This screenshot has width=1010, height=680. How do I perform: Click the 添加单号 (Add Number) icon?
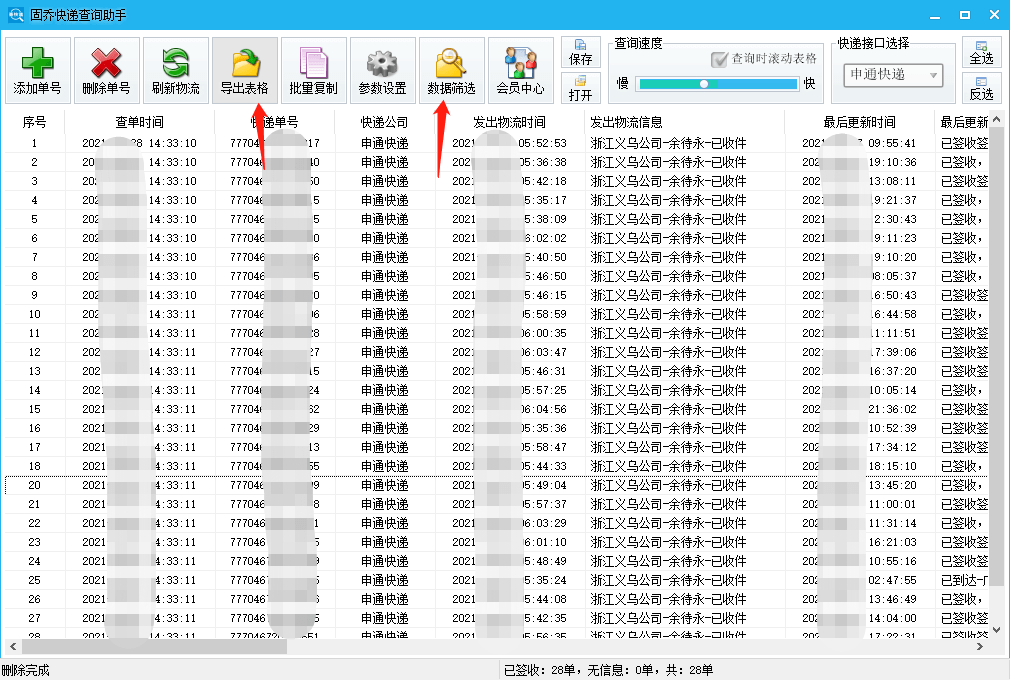[37, 68]
